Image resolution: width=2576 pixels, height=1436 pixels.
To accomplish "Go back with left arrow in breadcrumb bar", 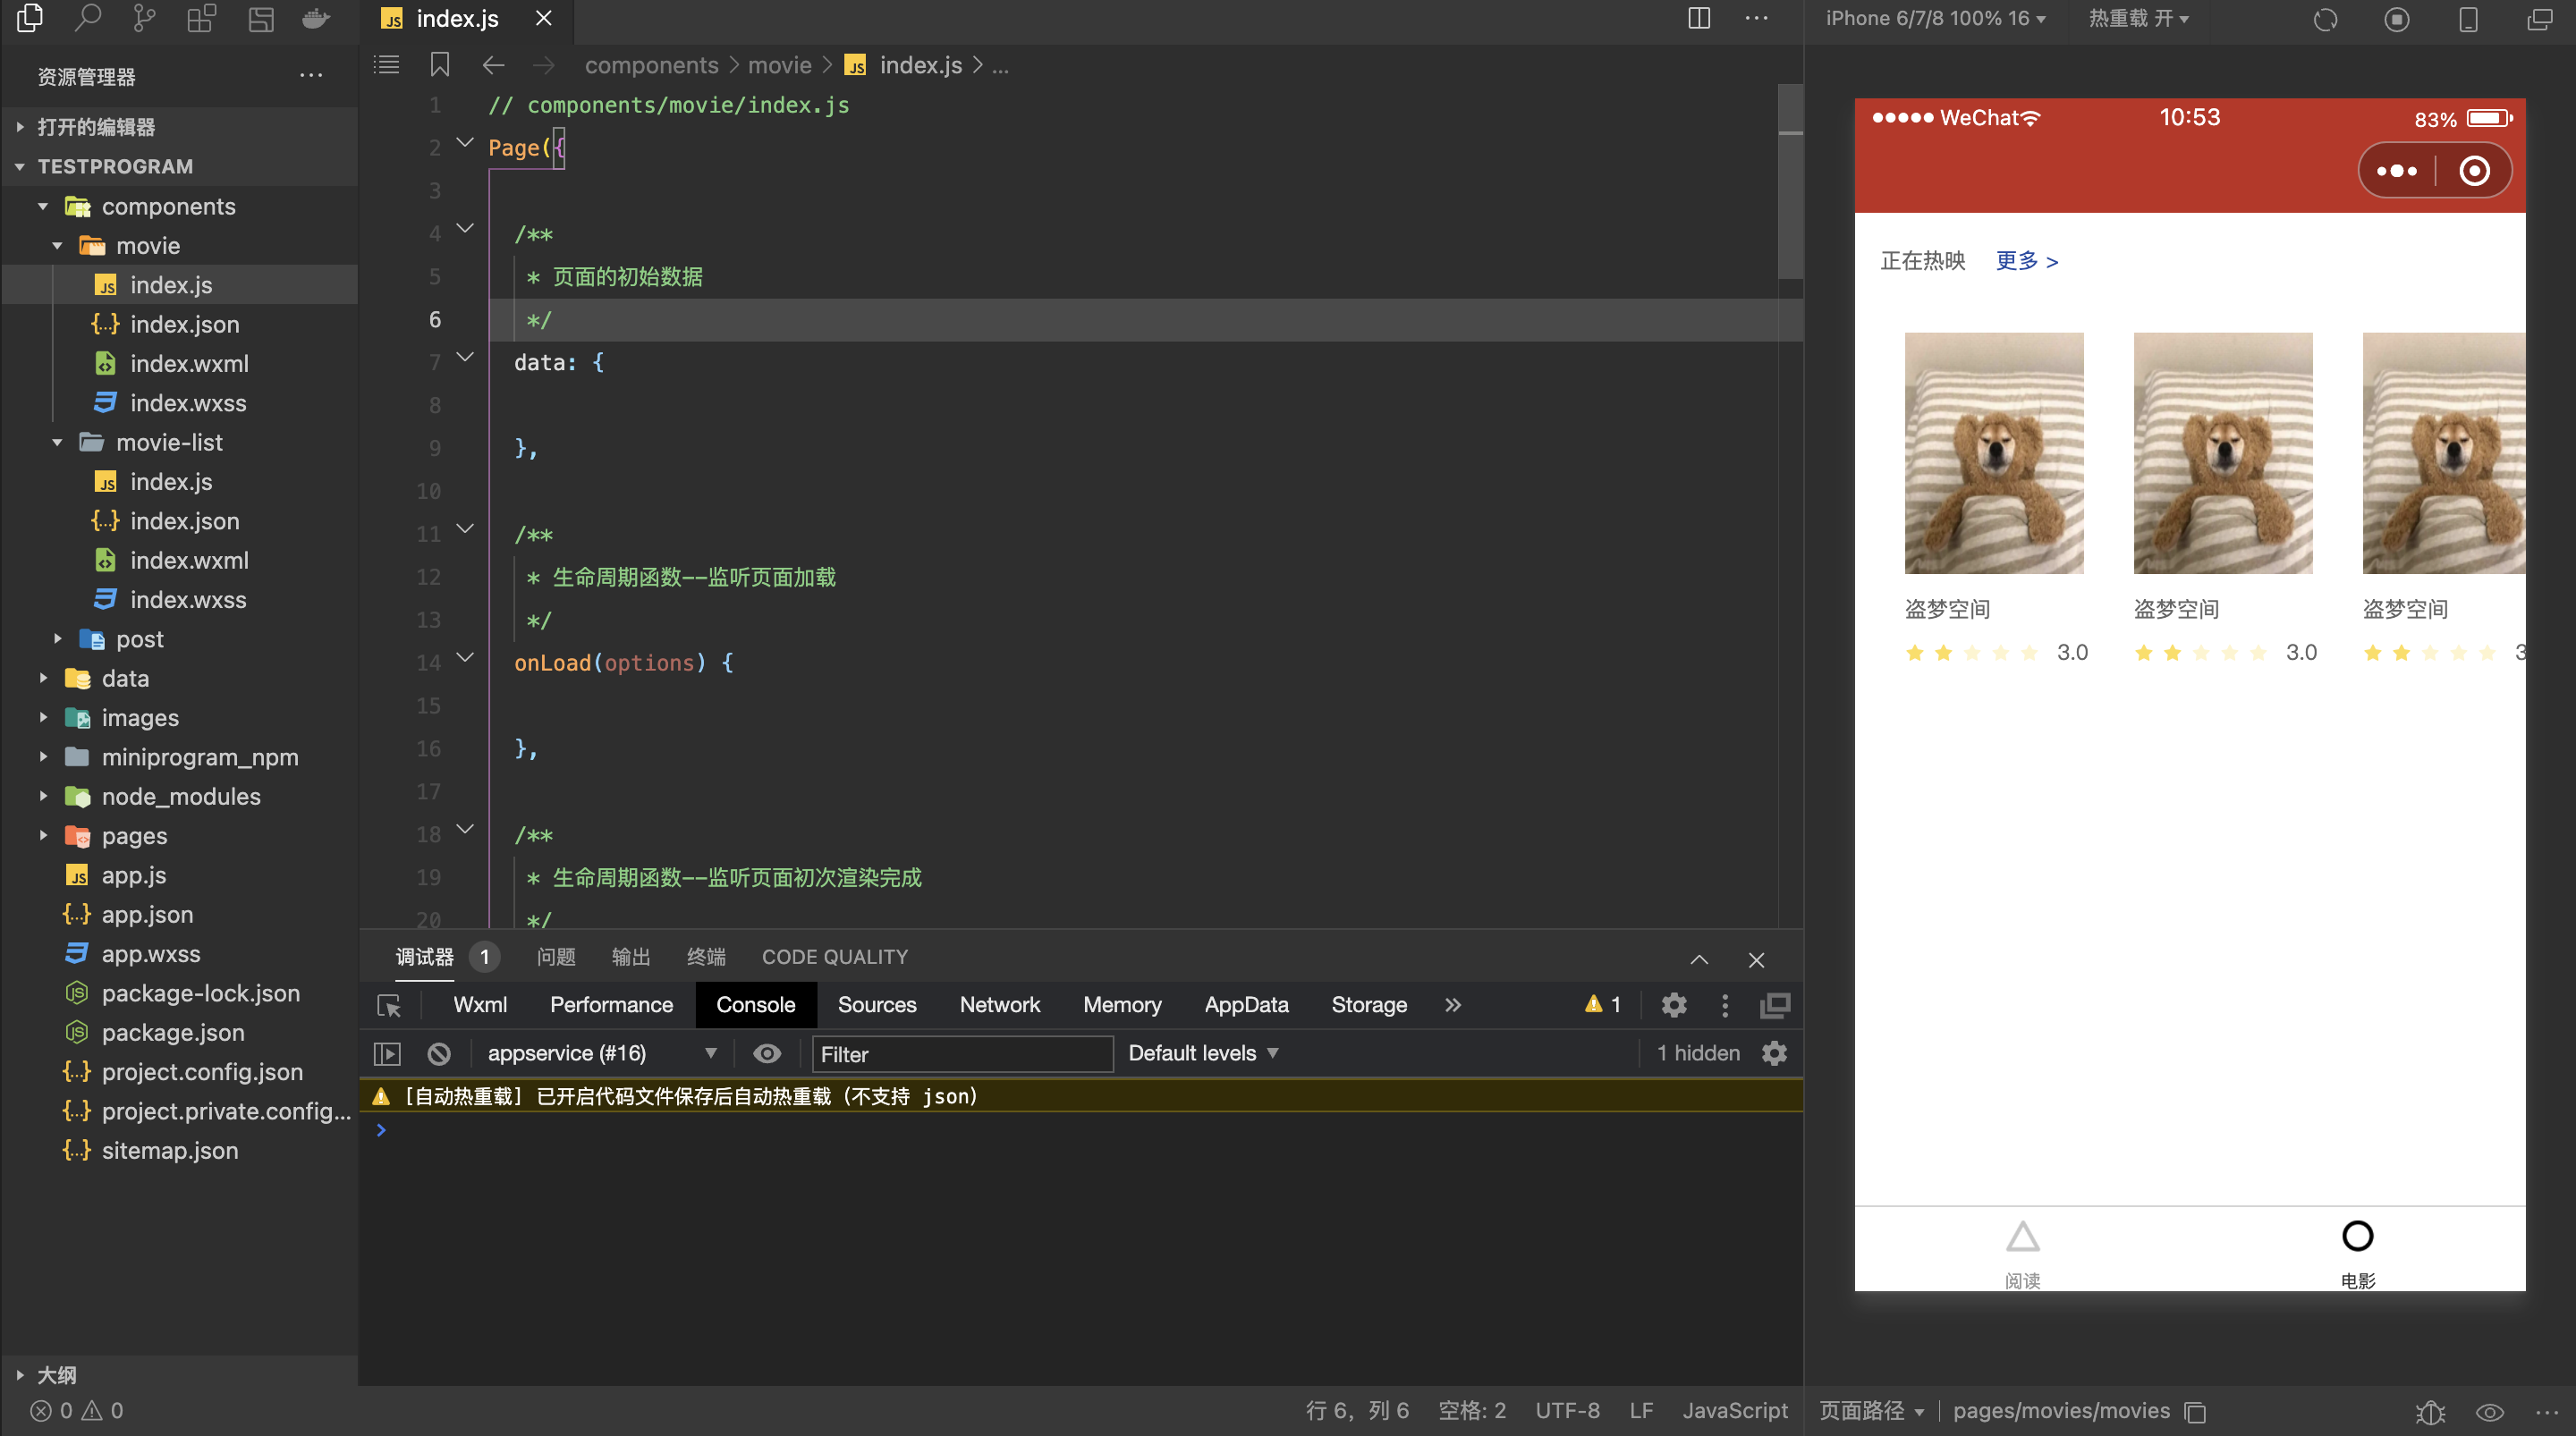I will pyautogui.click(x=493, y=65).
